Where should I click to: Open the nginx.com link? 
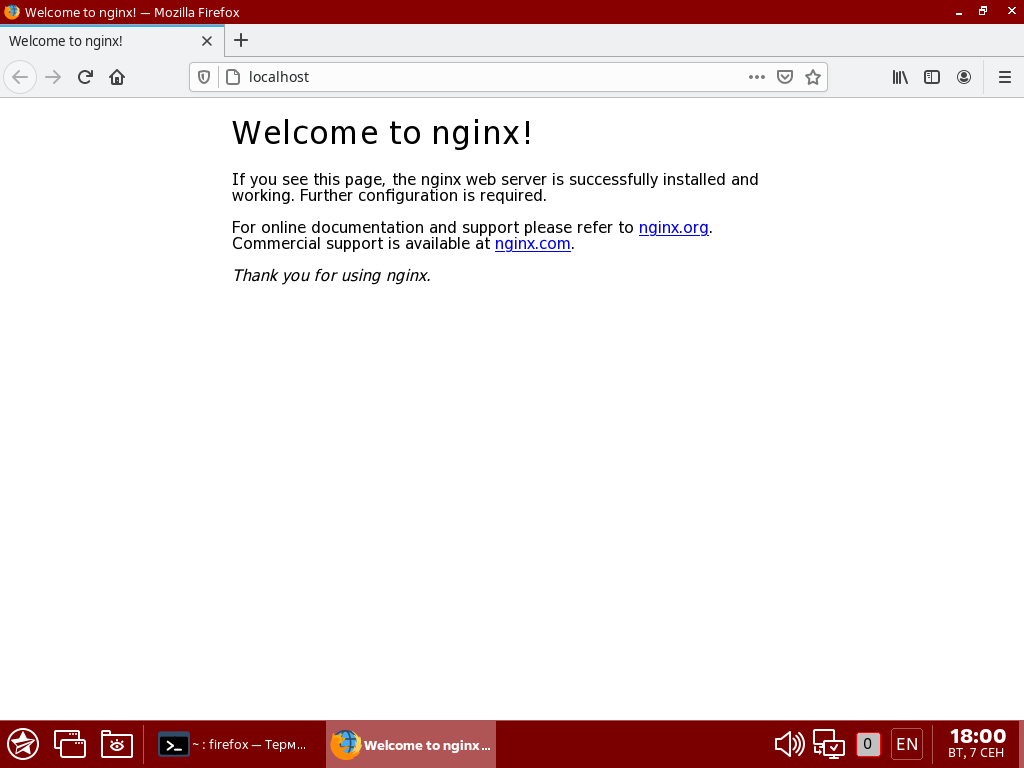532,243
